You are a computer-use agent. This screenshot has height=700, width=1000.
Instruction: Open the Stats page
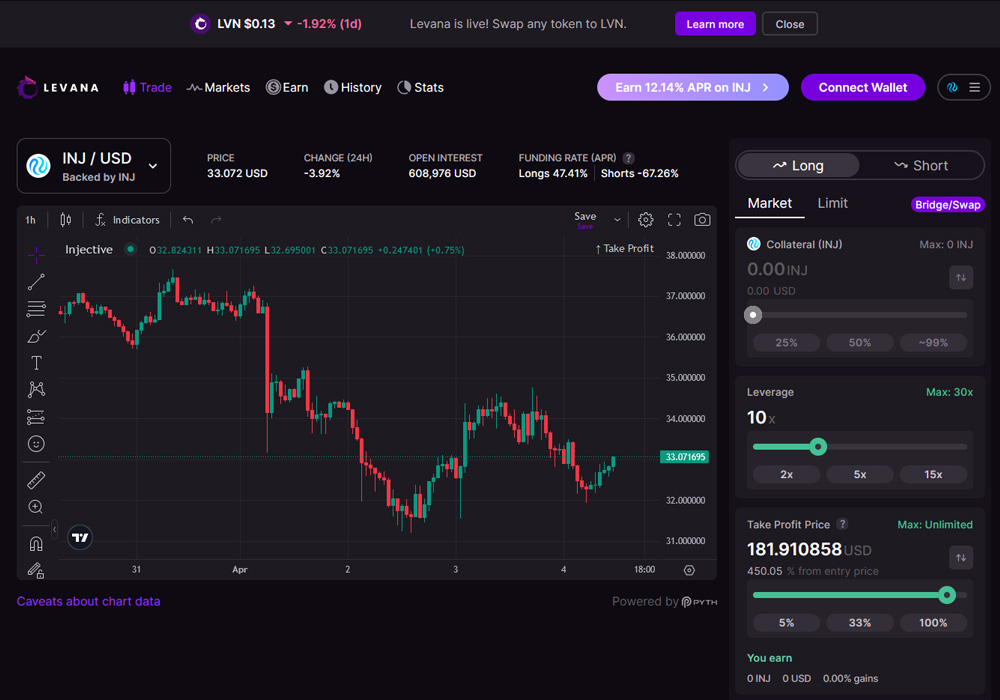click(x=420, y=87)
